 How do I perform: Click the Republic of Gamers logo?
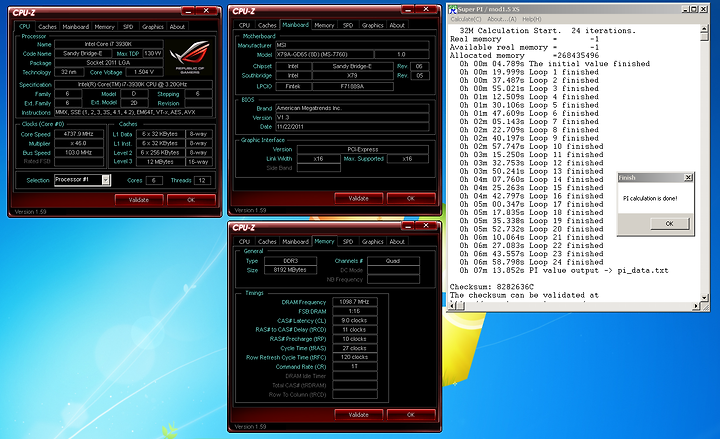189,57
